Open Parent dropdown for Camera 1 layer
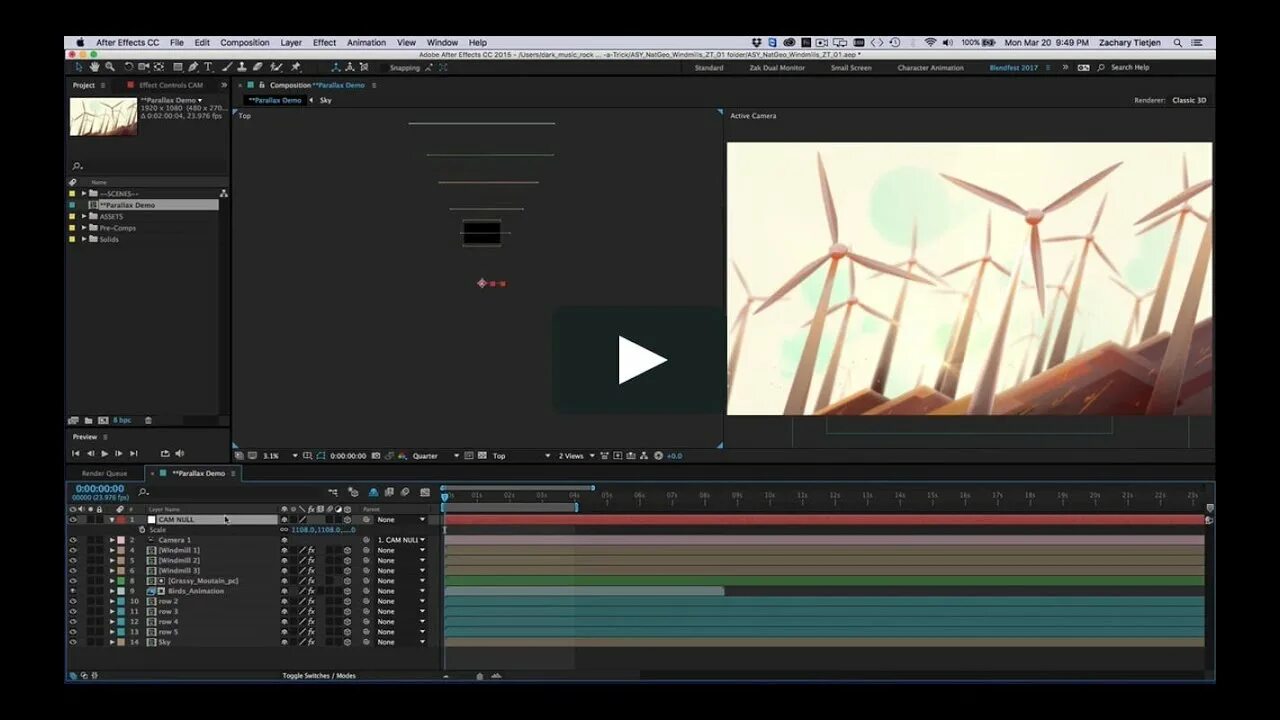 400,540
